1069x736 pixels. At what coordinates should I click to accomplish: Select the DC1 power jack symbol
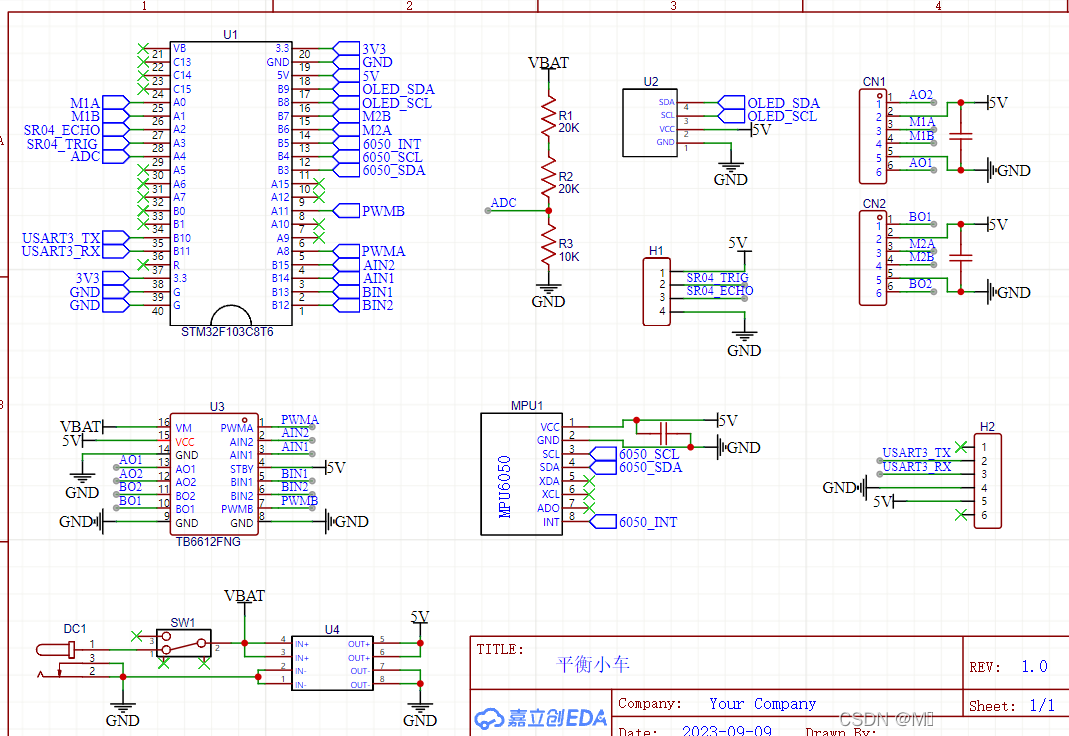(x=58, y=650)
